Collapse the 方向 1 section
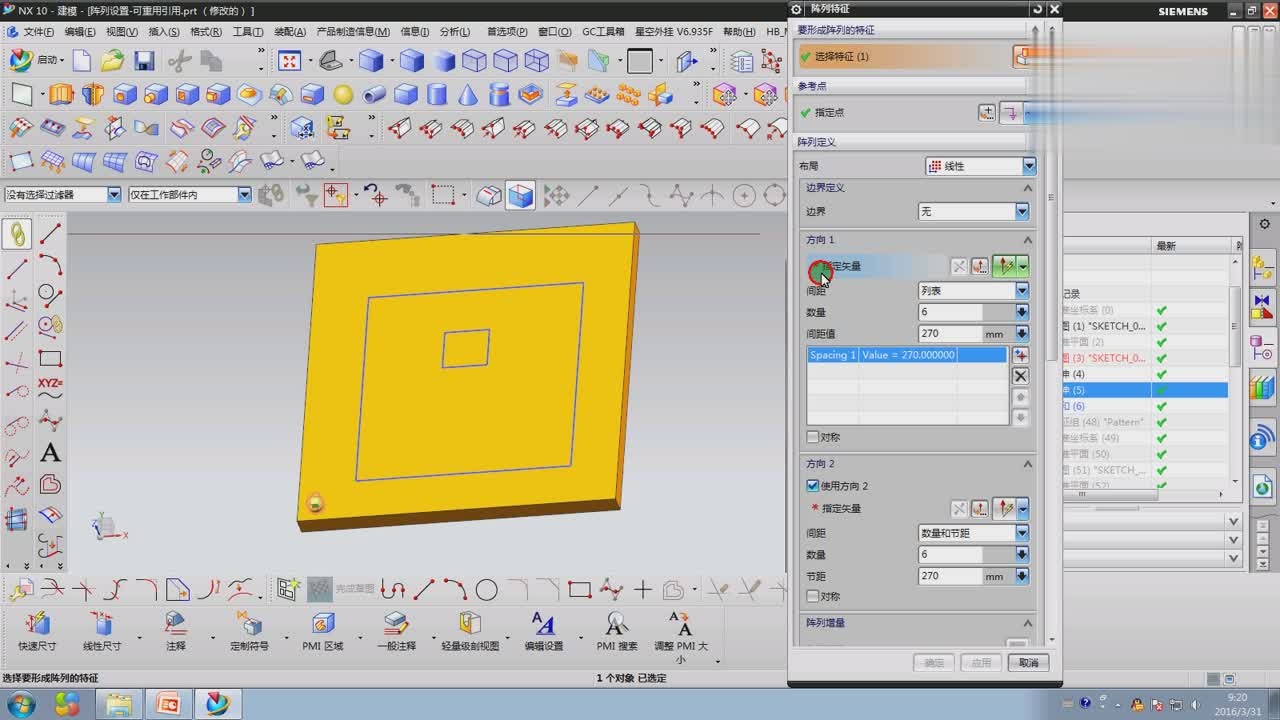 coord(1027,240)
